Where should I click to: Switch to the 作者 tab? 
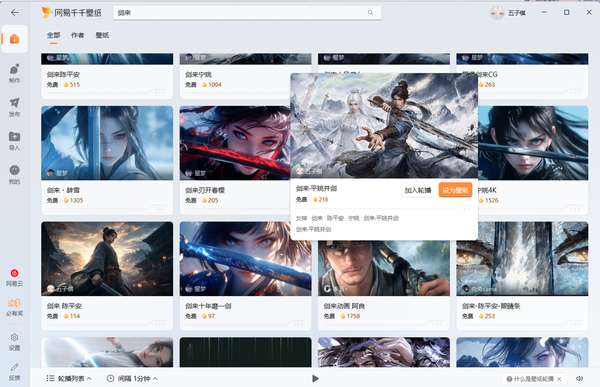[x=78, y=35]
